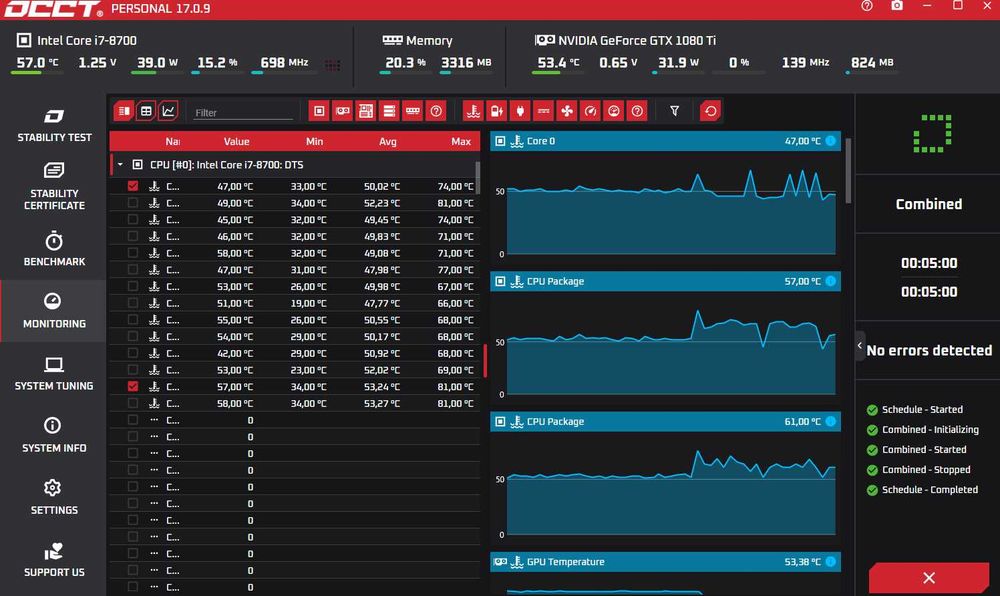The height and width of the screenshot is (596, 1000).
Task: Reset min/max statistics with refresh icon
Action: [710, 111]
